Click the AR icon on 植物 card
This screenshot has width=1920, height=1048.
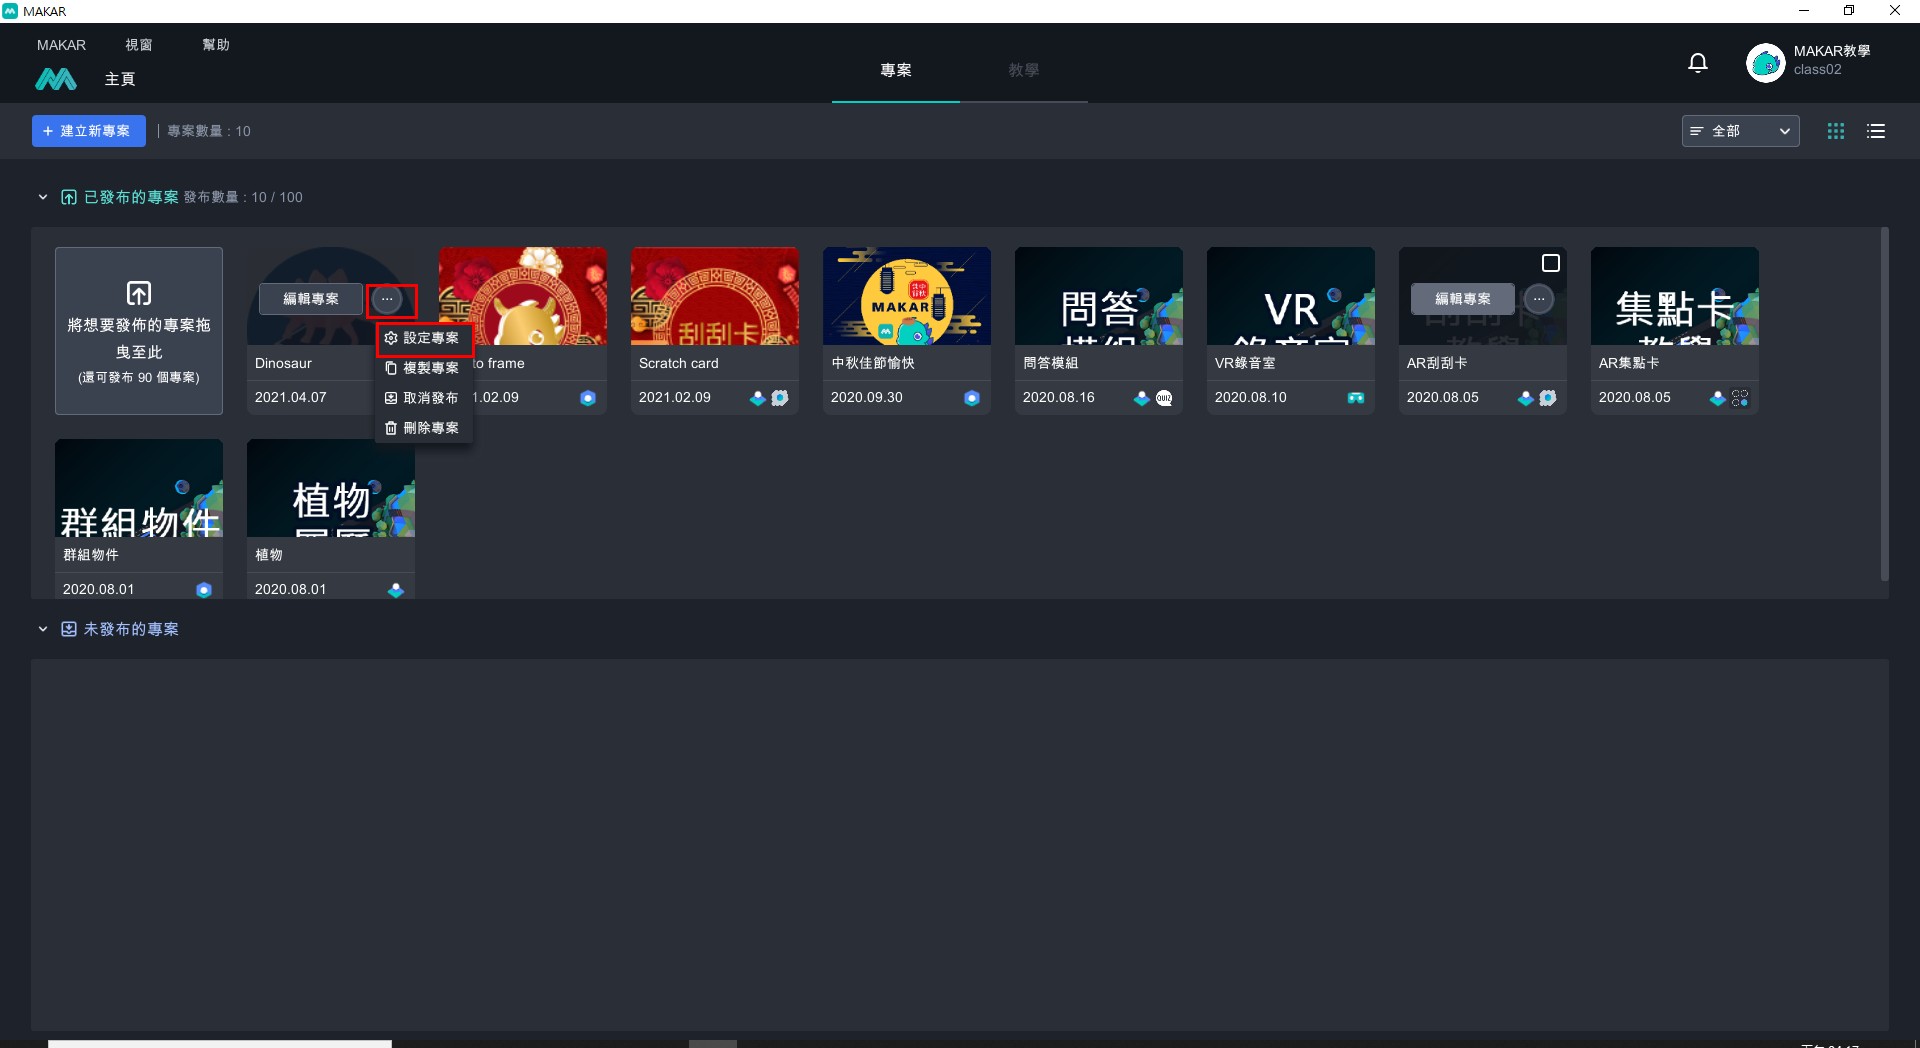click(396, 590)
